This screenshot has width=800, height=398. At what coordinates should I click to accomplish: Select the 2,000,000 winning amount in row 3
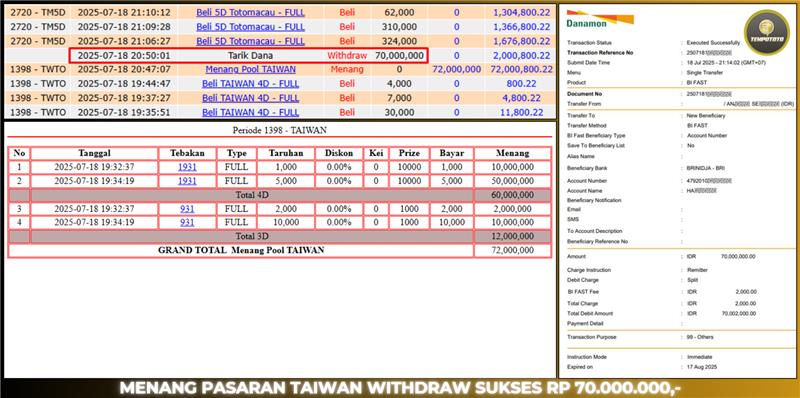pos(514,209)
